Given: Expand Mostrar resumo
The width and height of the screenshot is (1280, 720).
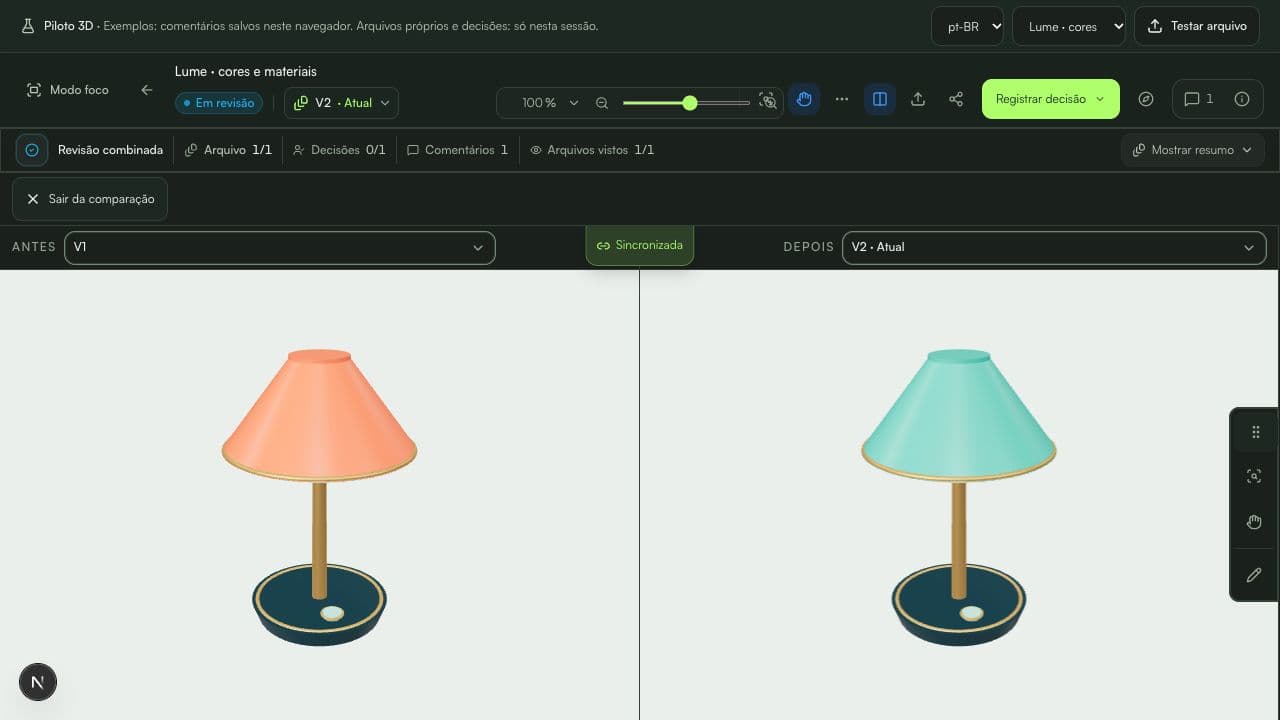Looking at the screenshot, I should (1192, 150).
